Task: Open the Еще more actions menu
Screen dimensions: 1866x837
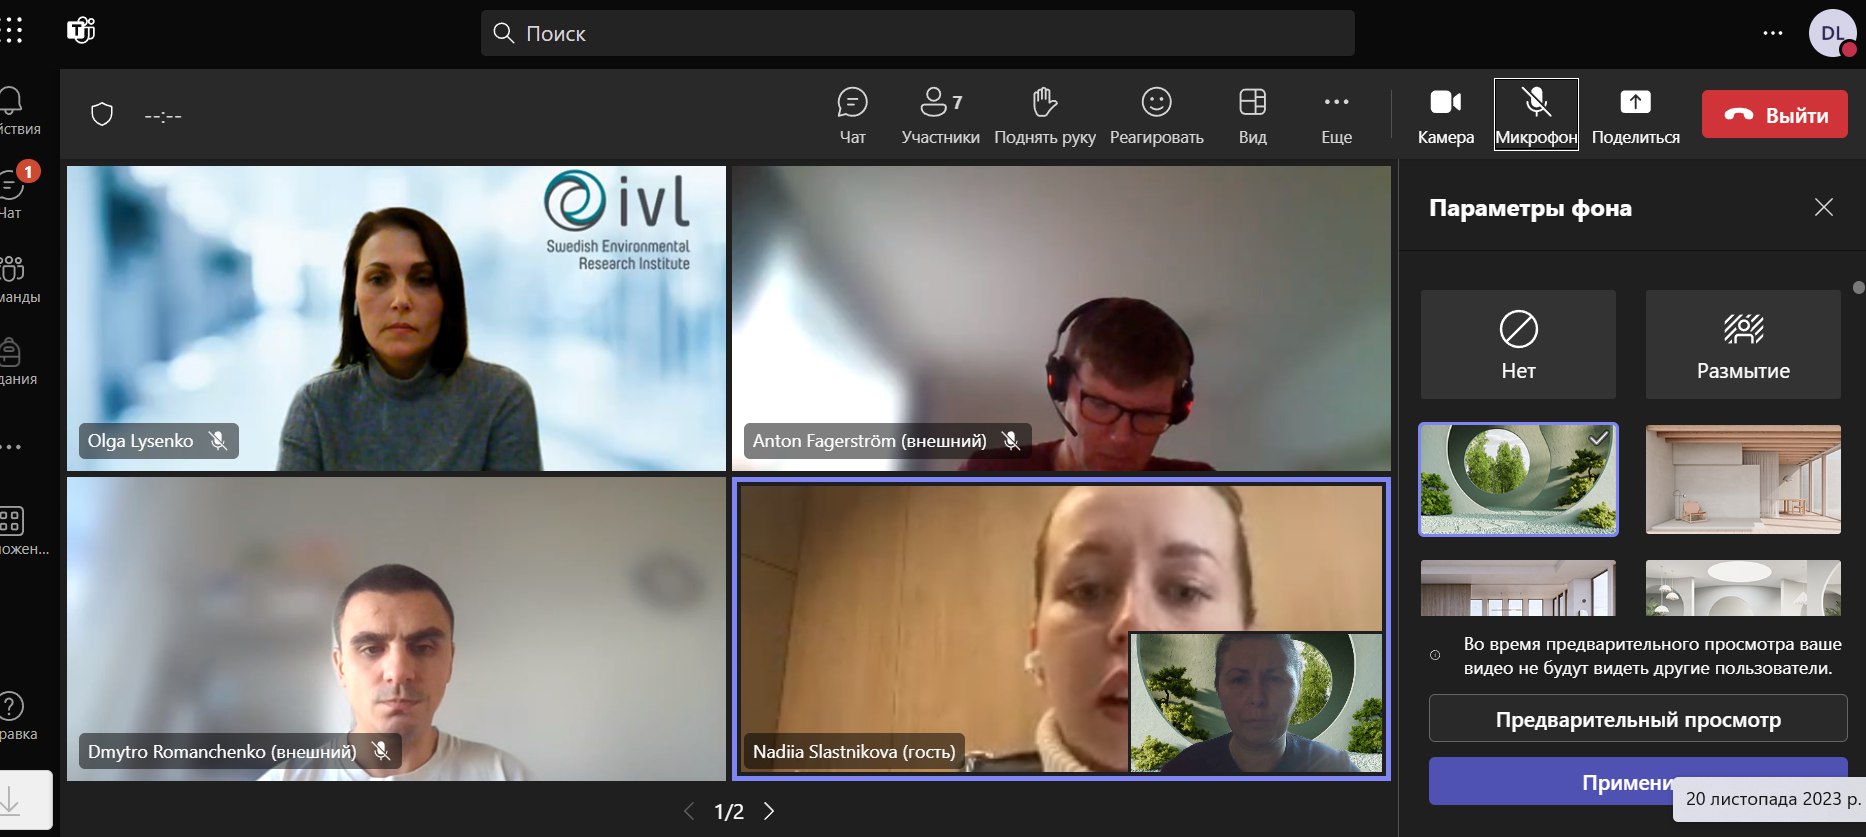Action: click(x=1337, y=115)
